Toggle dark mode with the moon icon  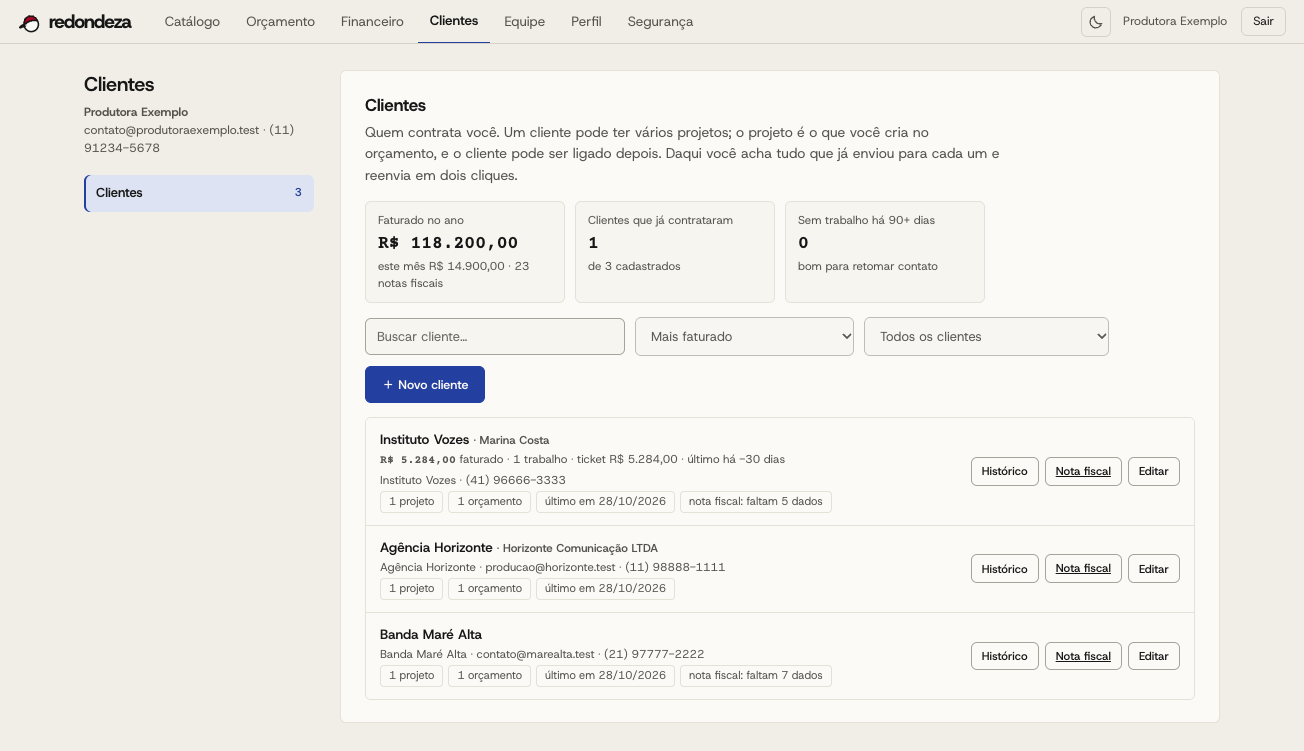1096,22
